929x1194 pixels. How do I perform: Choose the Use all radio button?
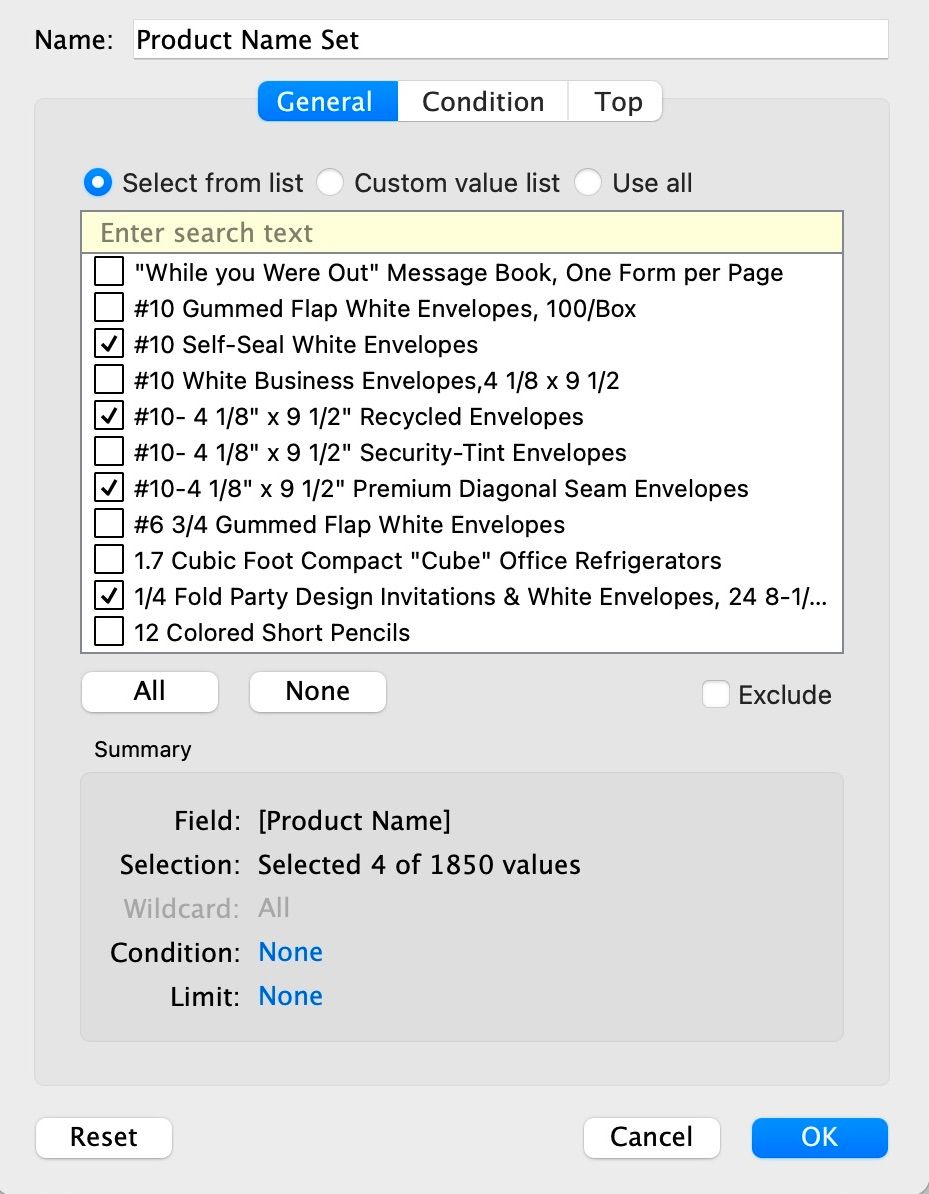coord(588,183)
